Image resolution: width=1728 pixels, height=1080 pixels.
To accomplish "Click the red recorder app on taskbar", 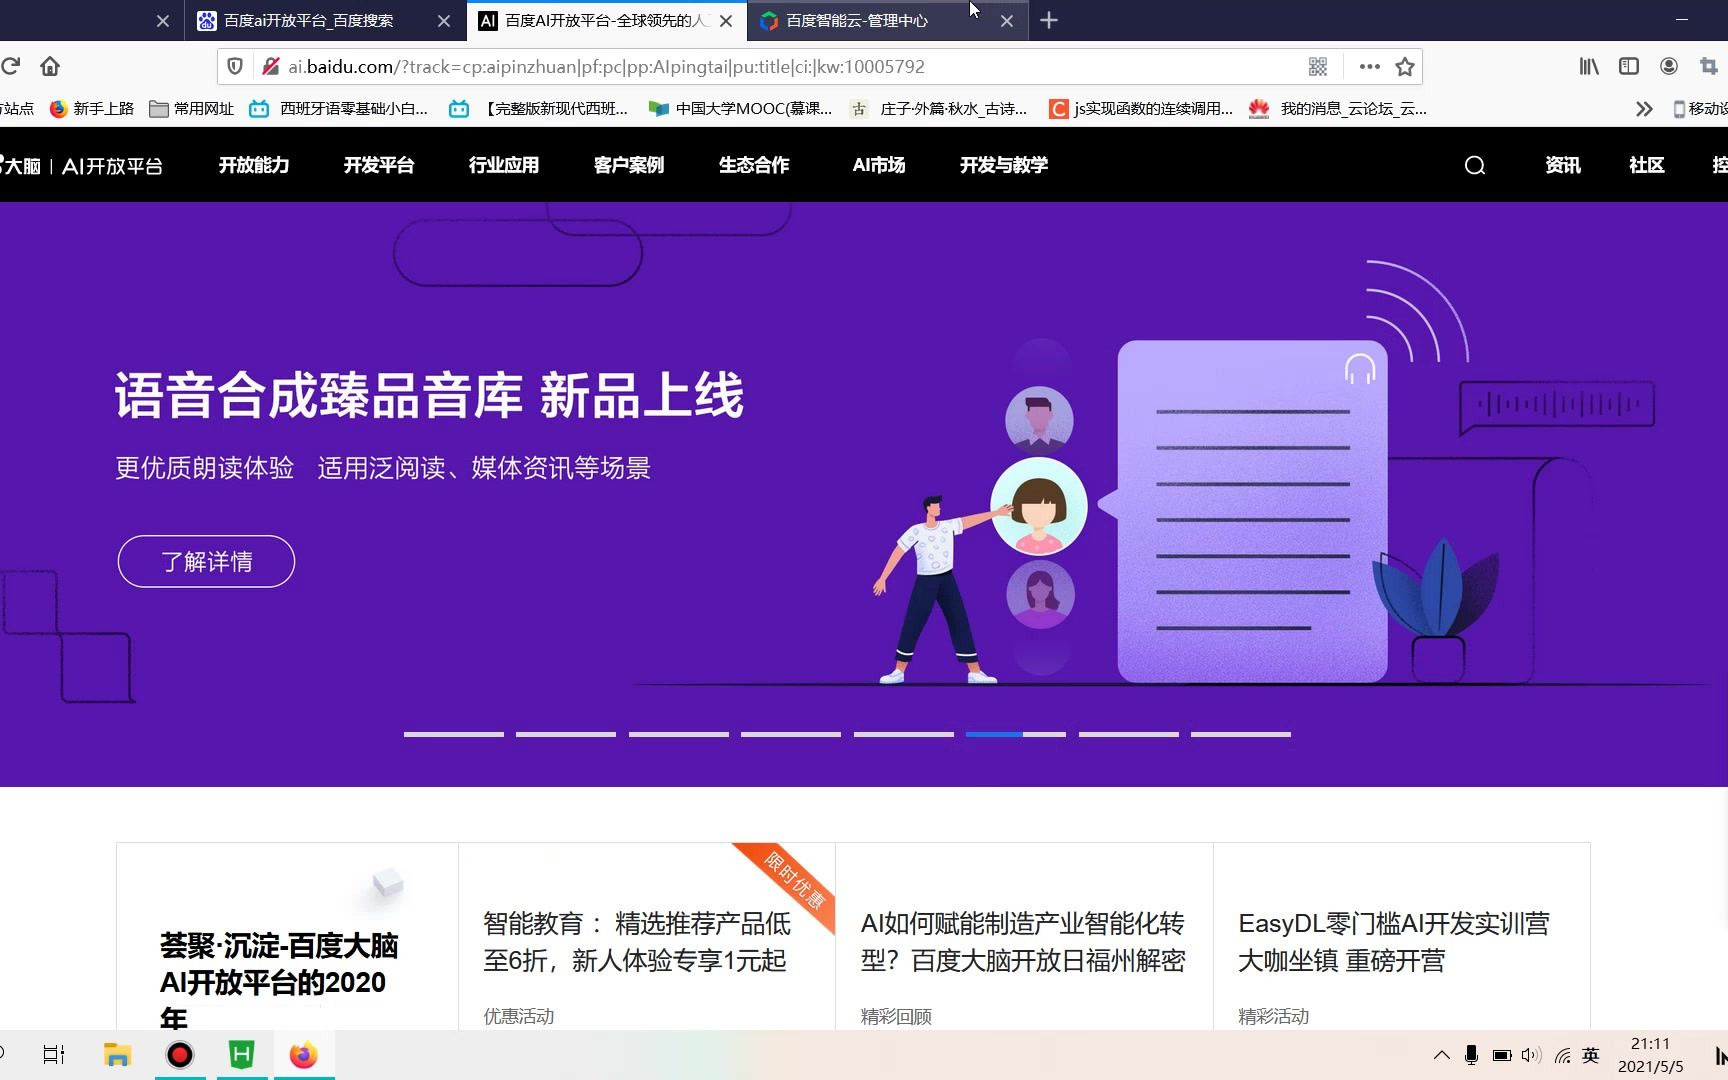I will point(180,1054).
